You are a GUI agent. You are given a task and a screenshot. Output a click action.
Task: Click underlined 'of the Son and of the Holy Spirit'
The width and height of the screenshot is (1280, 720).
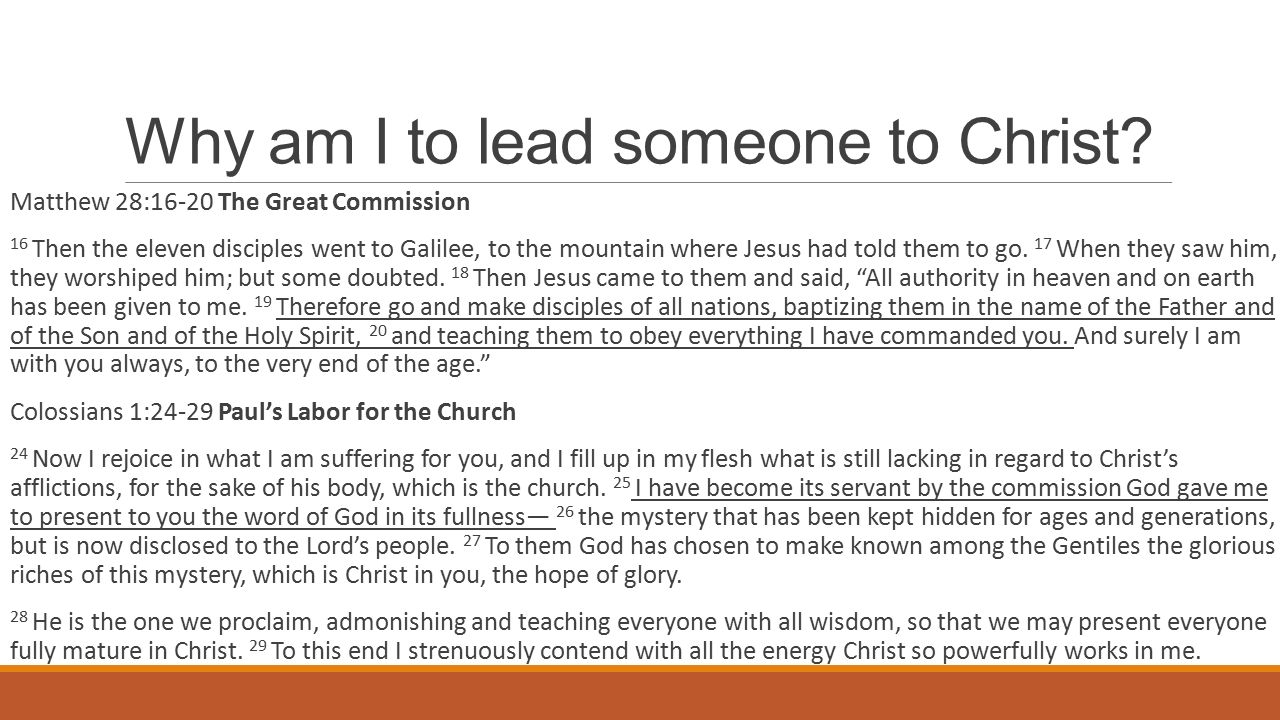click(x=182, y=338)
